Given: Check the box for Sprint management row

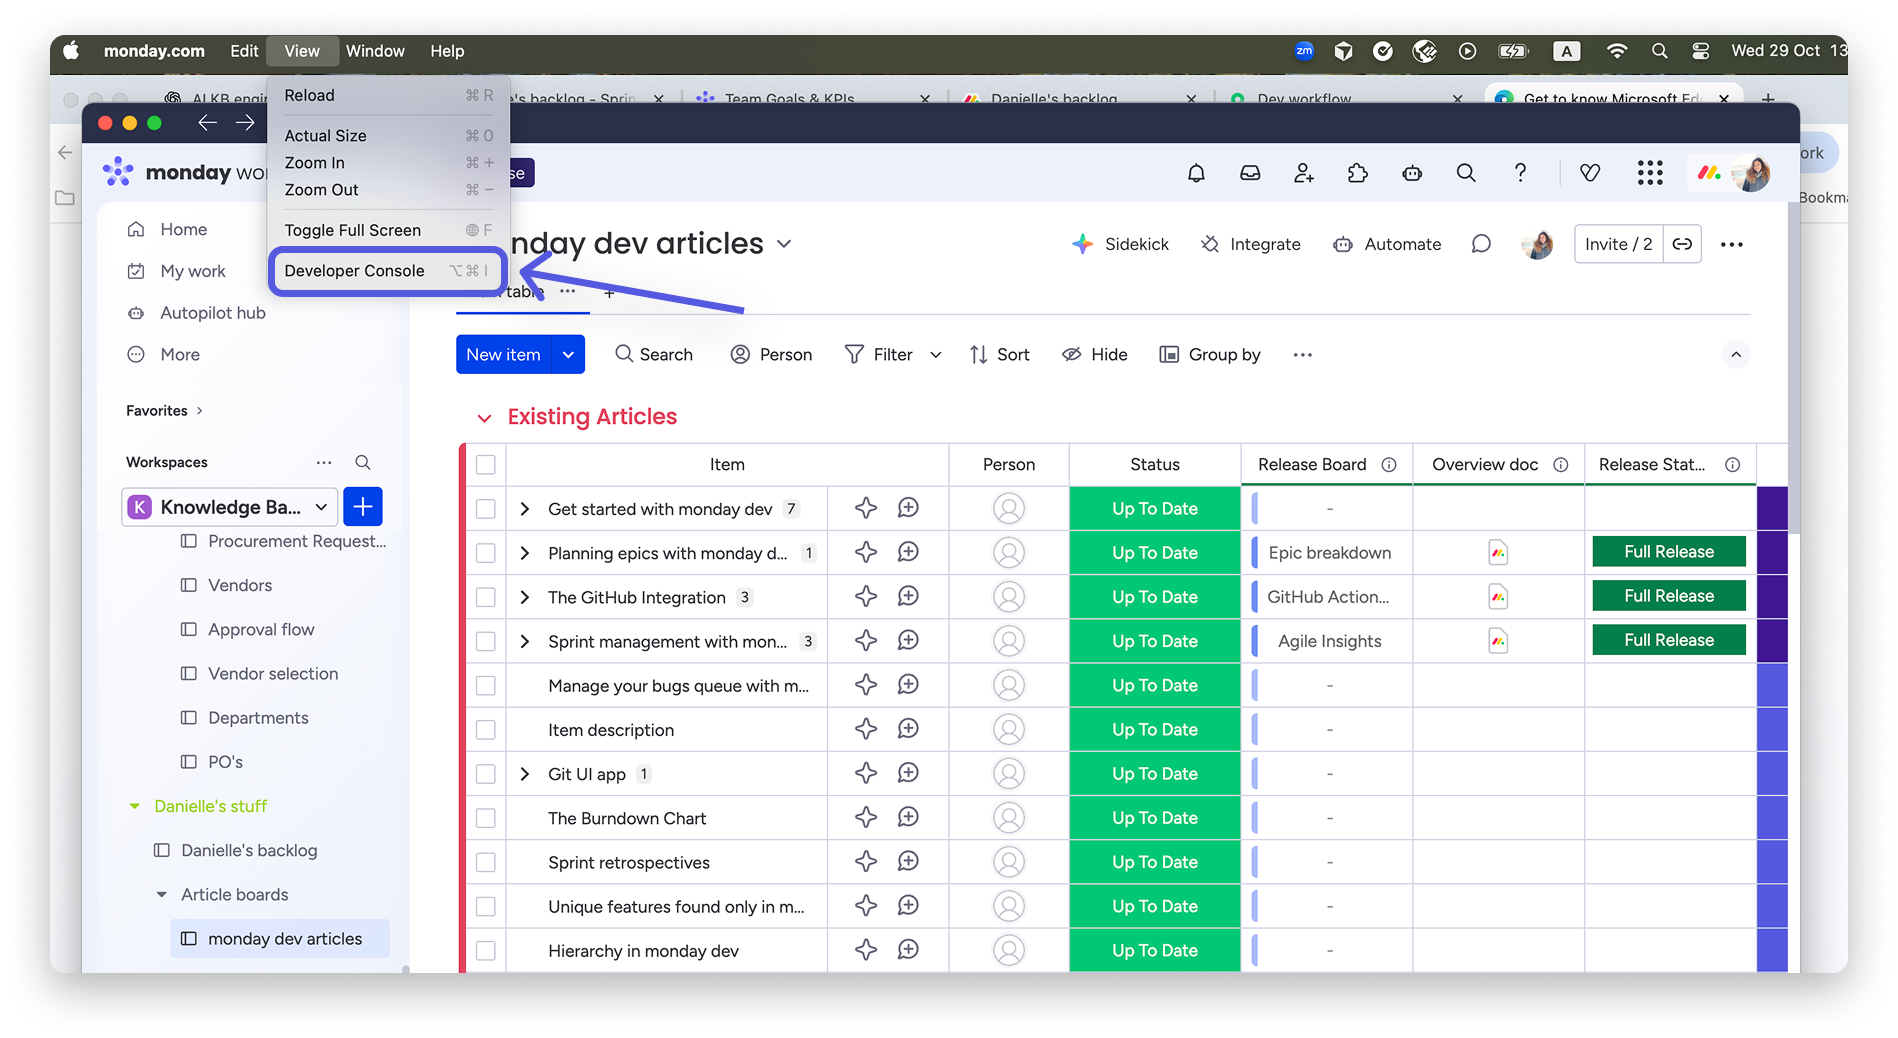Looking at the screenshot, I should coord(486,641).
